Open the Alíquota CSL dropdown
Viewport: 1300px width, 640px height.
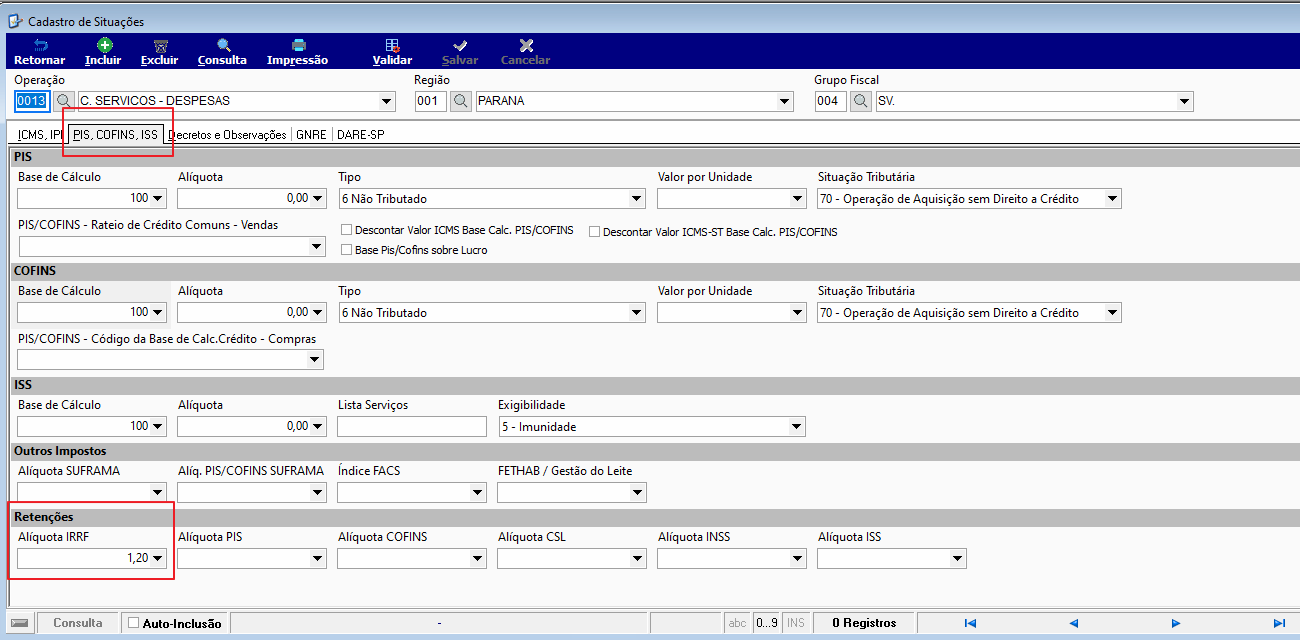[637, 559]
